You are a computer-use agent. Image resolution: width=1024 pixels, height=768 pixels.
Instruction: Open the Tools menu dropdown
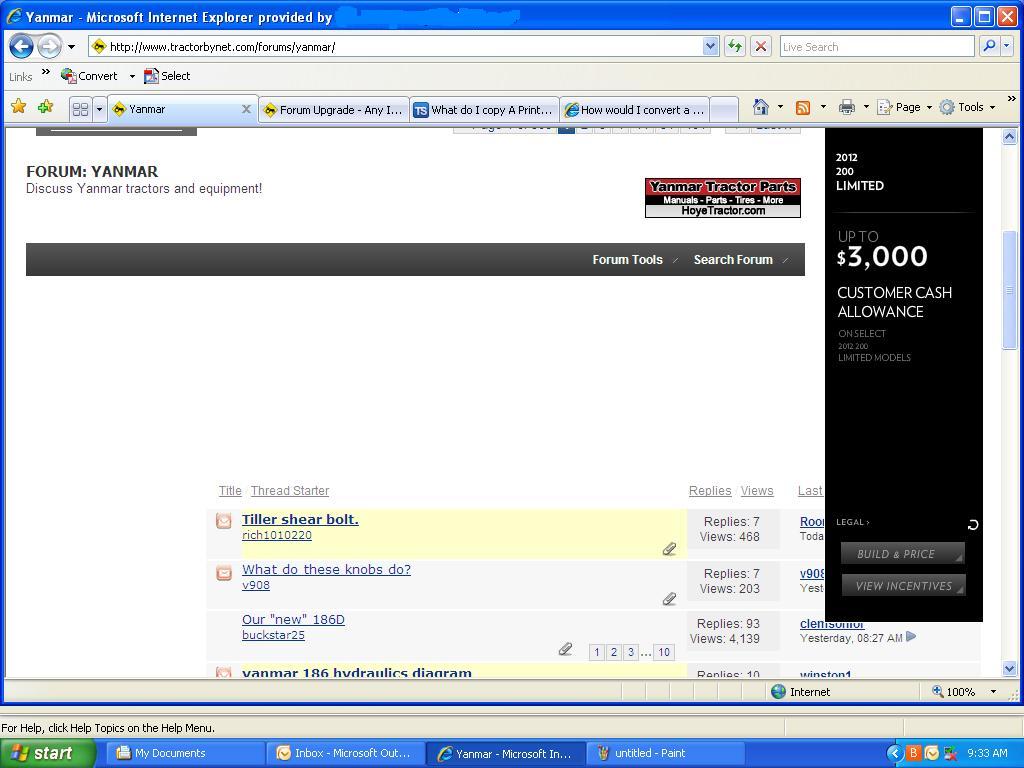tap(967, 107)
